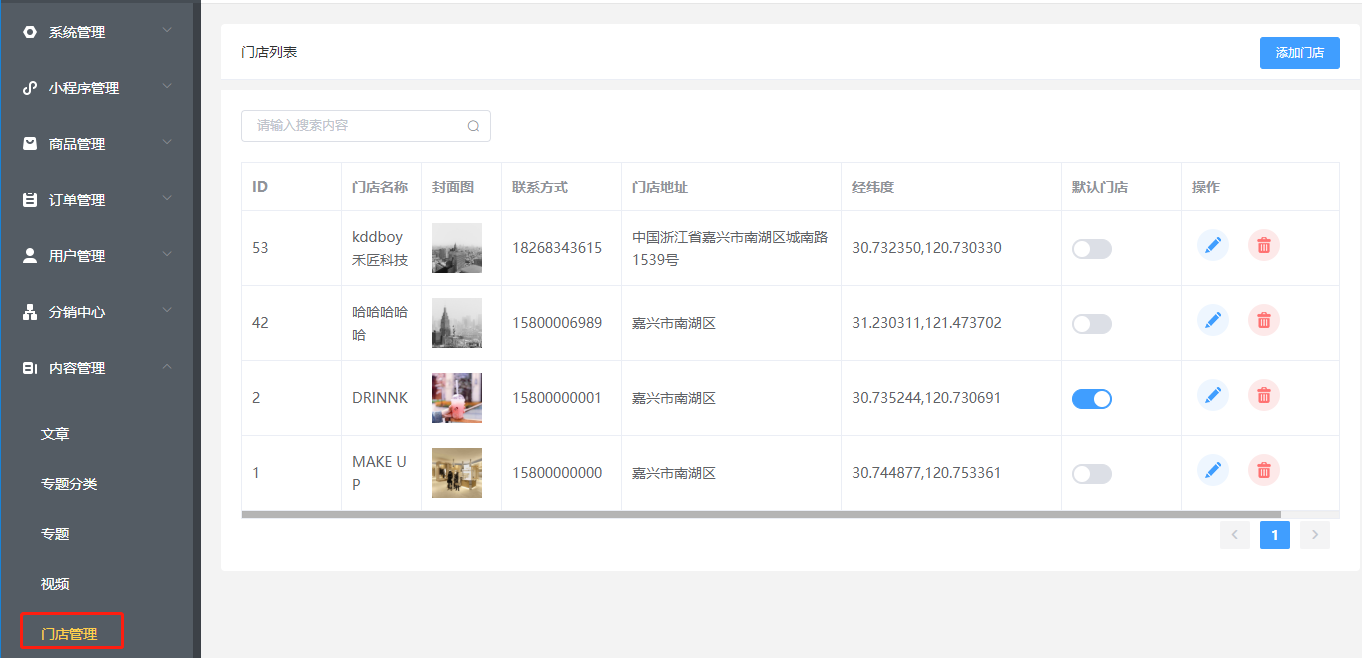Screen dimensions: 1362x658
Task: Click the 添加门店 button
Action: tap(1300, 52)
